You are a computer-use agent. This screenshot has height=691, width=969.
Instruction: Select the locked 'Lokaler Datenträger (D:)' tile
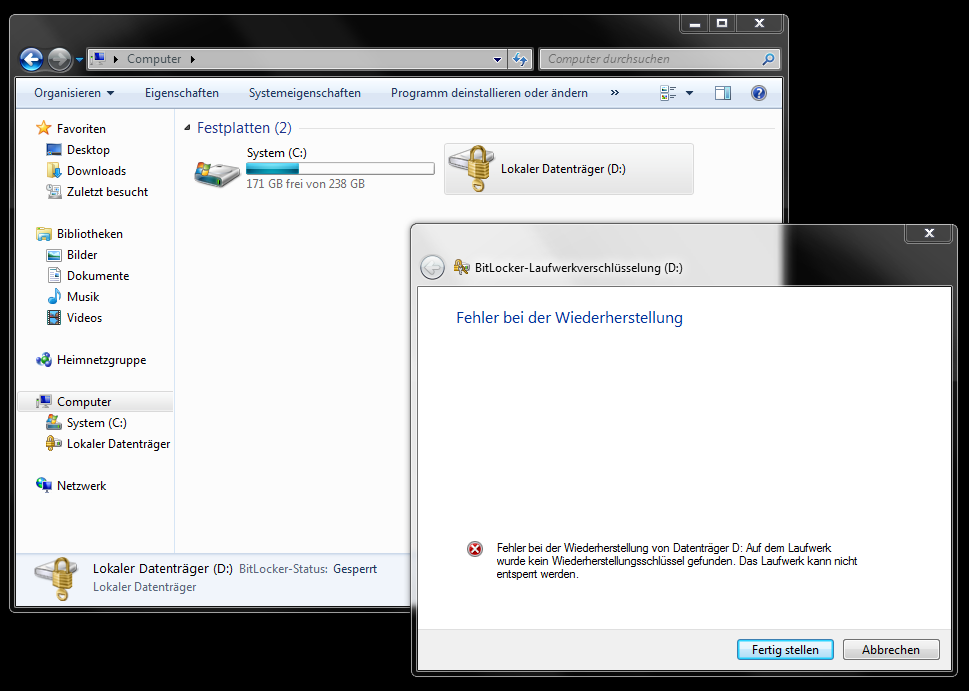(x=569, y=169)
